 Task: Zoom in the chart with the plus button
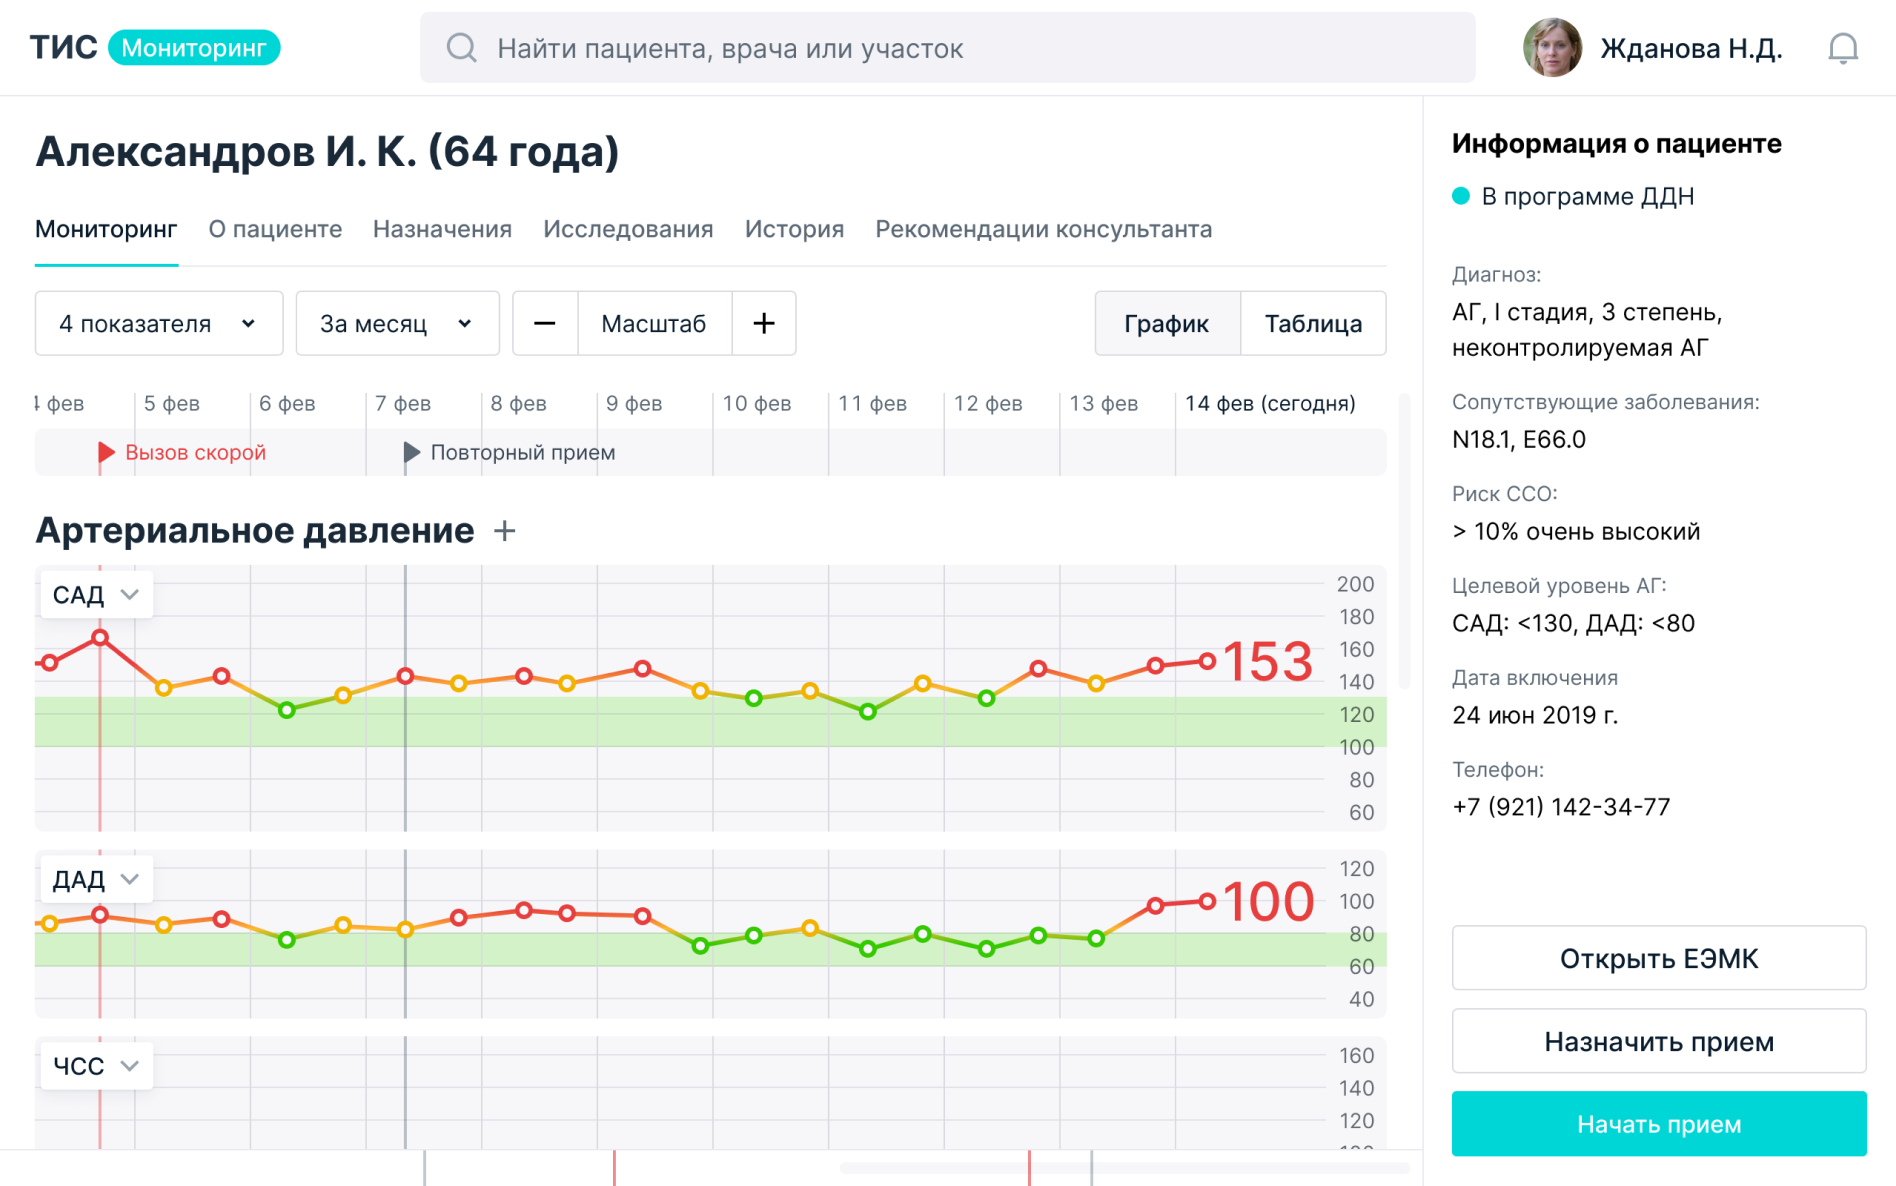coord(765,323)
